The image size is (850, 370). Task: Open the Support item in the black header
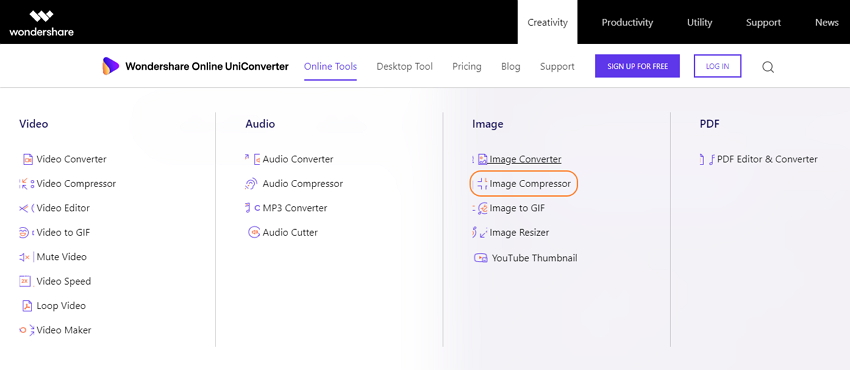[763, 22]
